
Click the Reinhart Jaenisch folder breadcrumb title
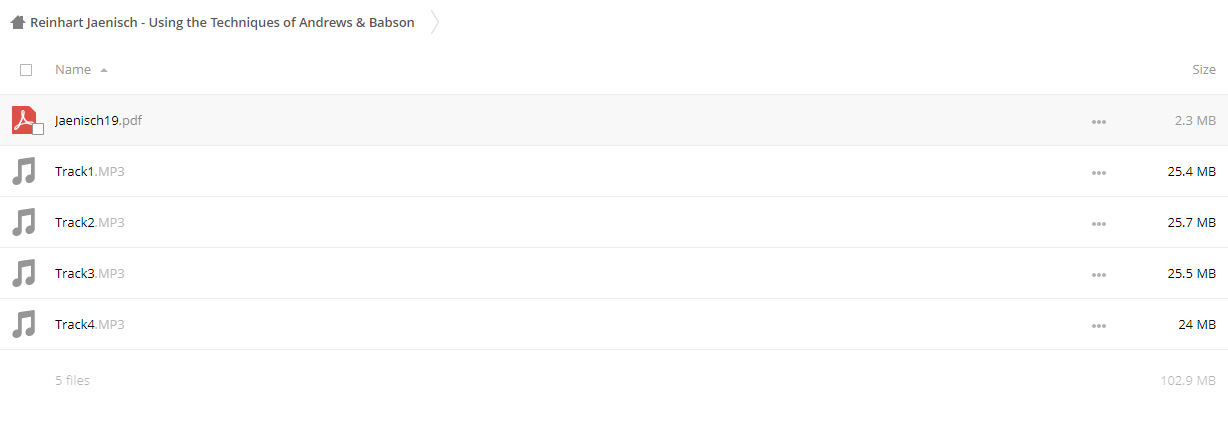[x=222, y=22]
